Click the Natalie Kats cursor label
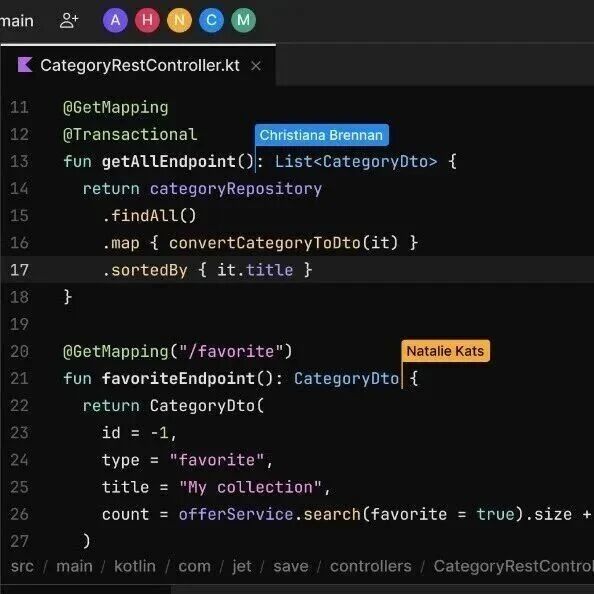The height and width of the screenshot is (594, 594). pyautogui.click(x=446, y=351)
